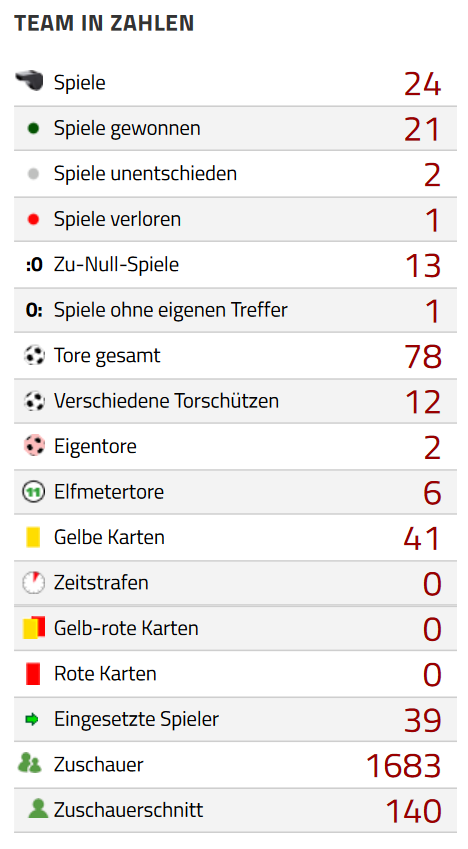The height and width of the screenshot is (849, 468).
Task: Click the pink ball icon for Eigentore
Action: (34, 447)
